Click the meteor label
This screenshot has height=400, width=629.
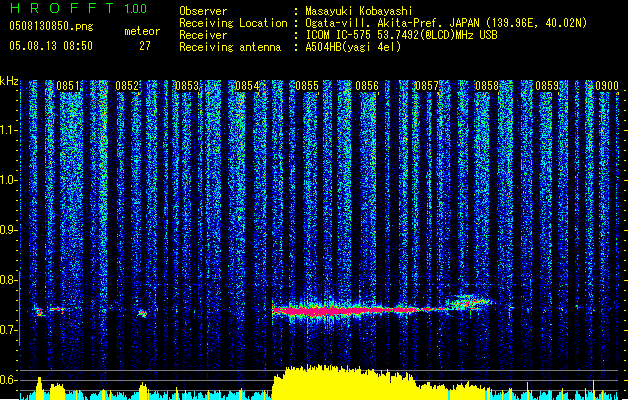pos(142,31)
